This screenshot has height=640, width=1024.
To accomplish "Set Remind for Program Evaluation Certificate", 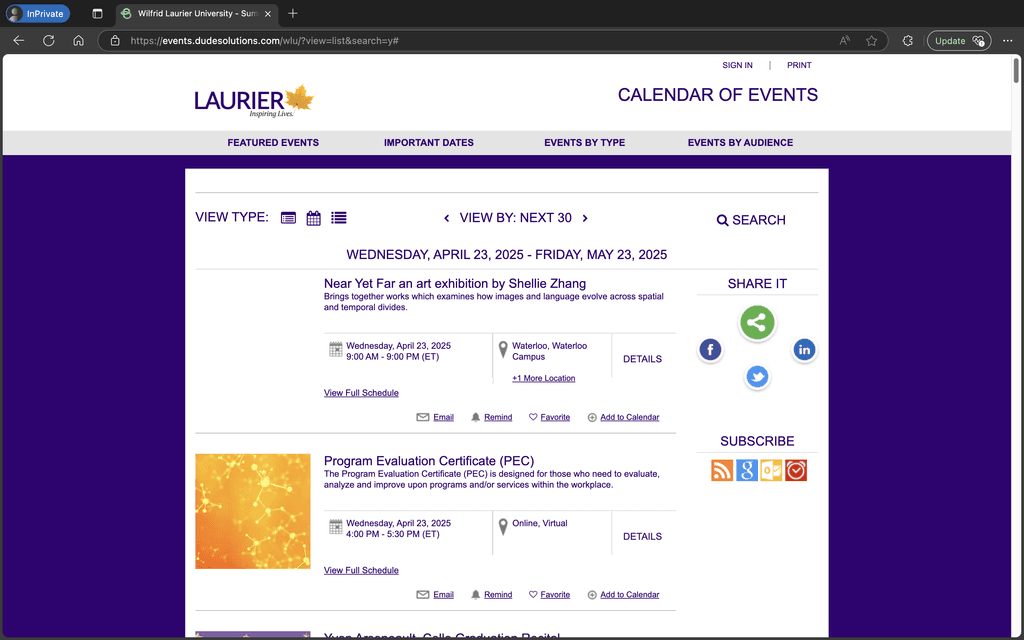I will [491, 595].
